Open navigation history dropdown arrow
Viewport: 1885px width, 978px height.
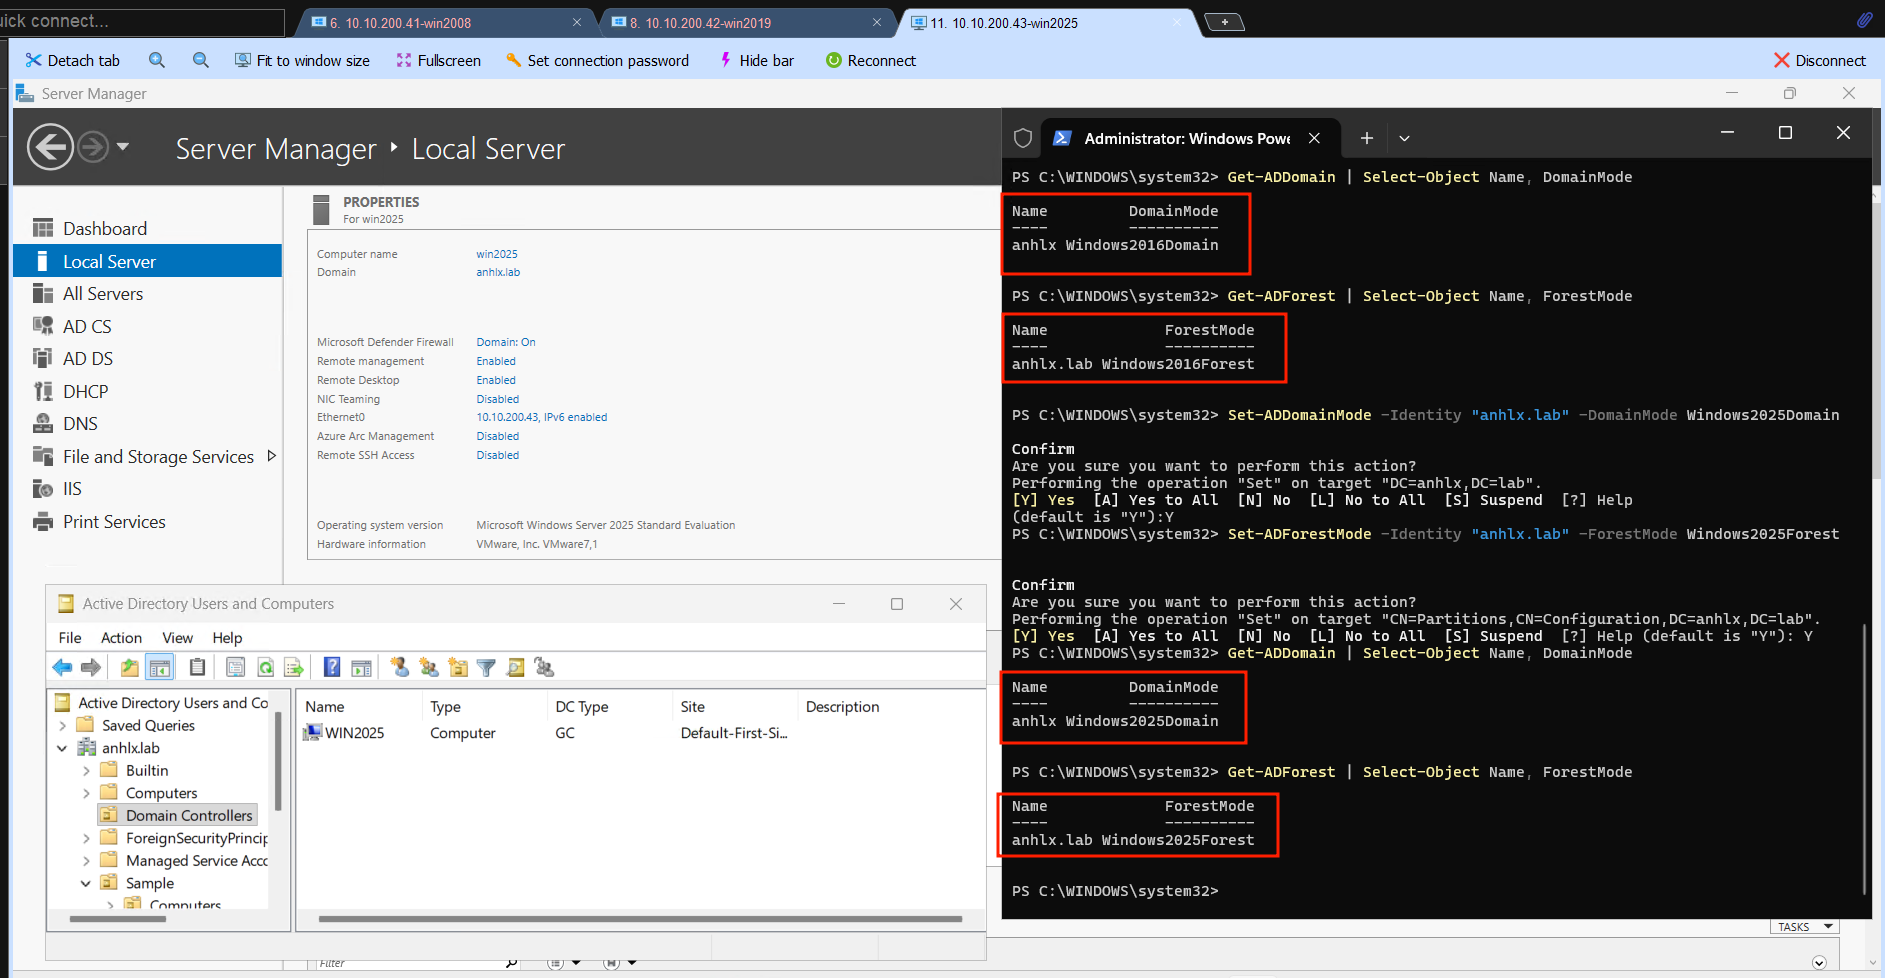pyautogui.click(x=123, y=147)
